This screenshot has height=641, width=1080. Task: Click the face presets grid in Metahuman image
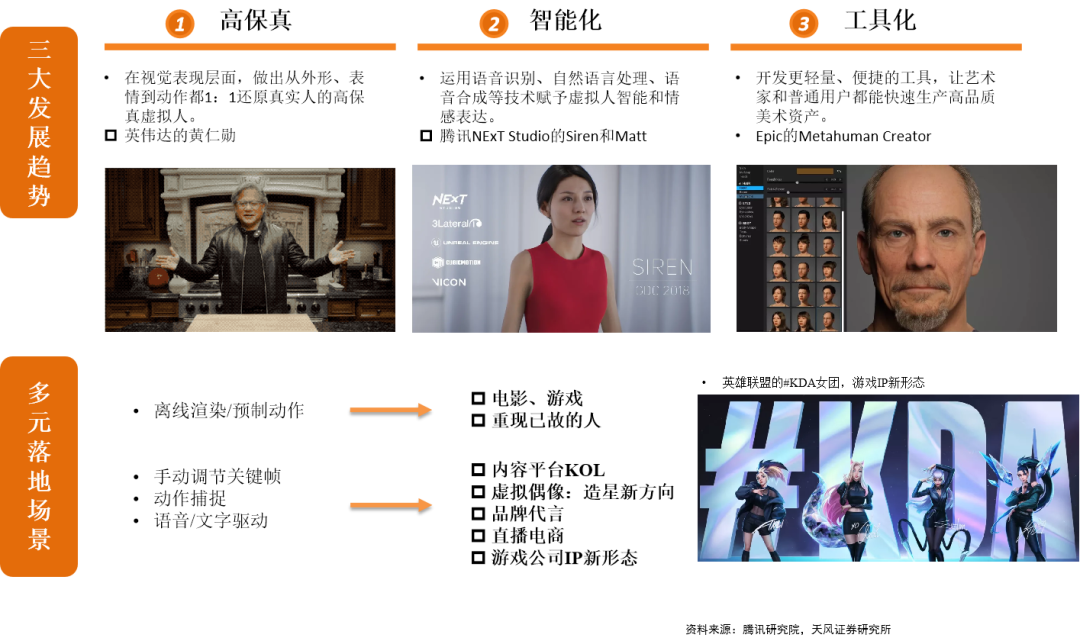pos(804,262)
